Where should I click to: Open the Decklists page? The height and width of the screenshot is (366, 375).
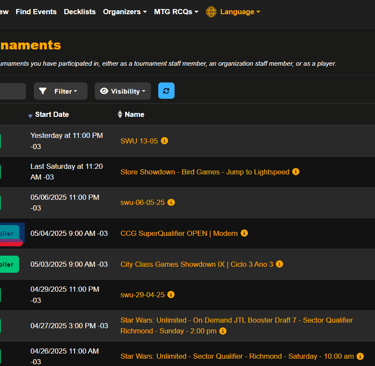tap(80, 12)
